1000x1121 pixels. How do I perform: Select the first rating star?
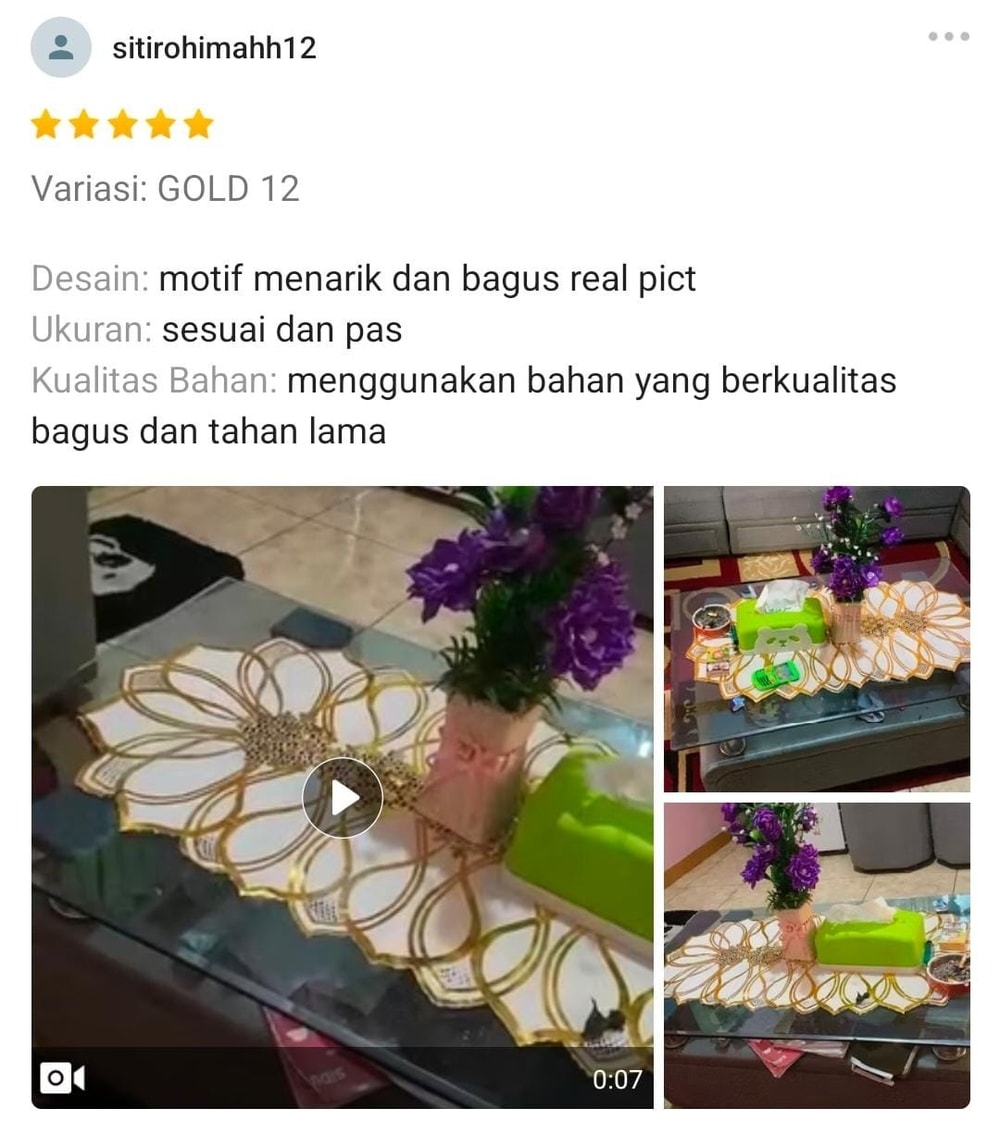pyautogui.click(x=46, y=124)
